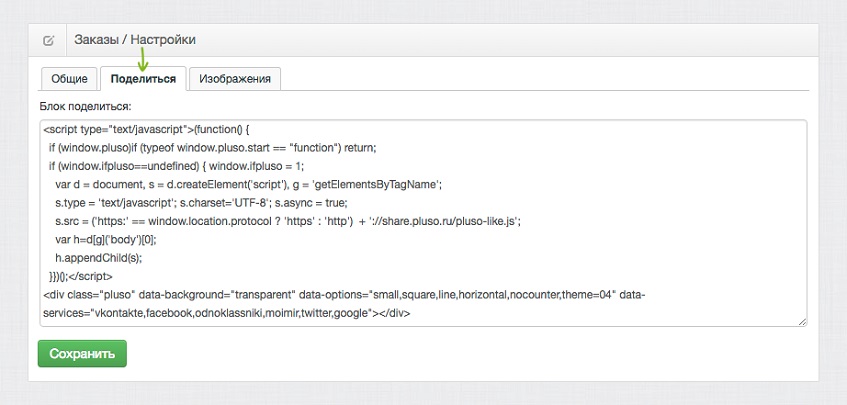Click the line with services="vkontakte,facebook

pyautogui.click(x=227, y=313)
